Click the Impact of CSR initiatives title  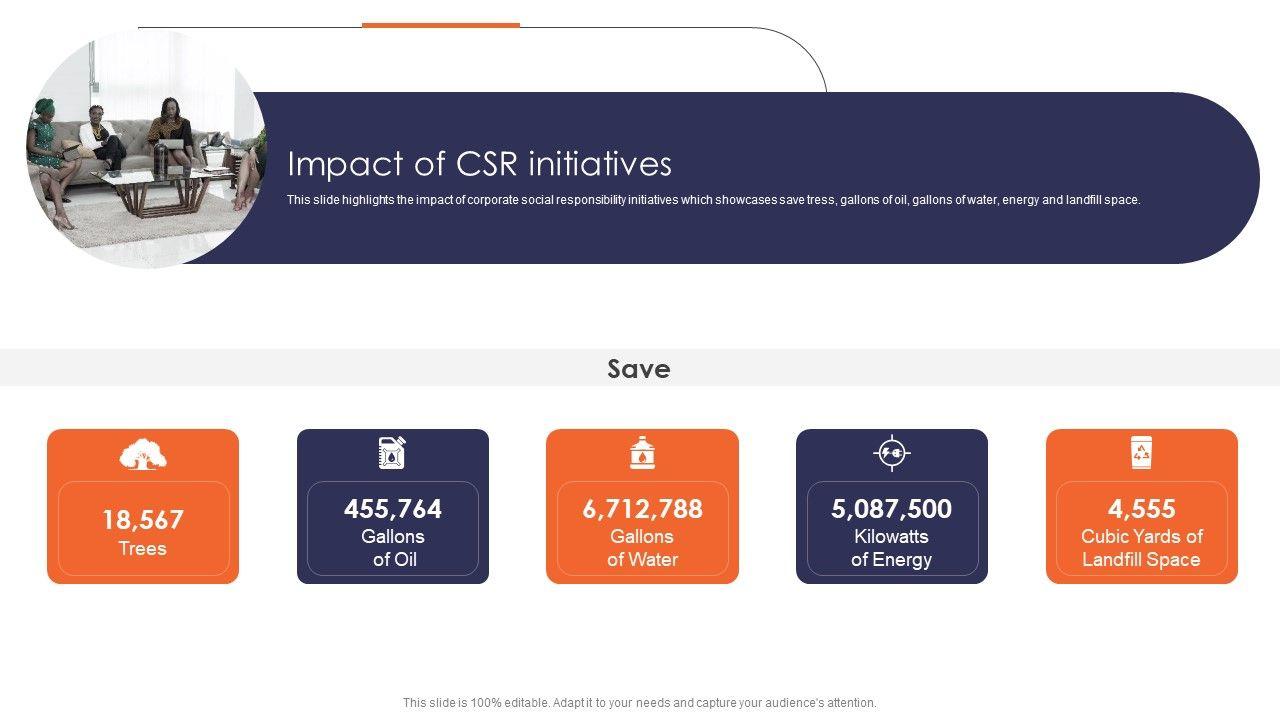tap(479, 164)
